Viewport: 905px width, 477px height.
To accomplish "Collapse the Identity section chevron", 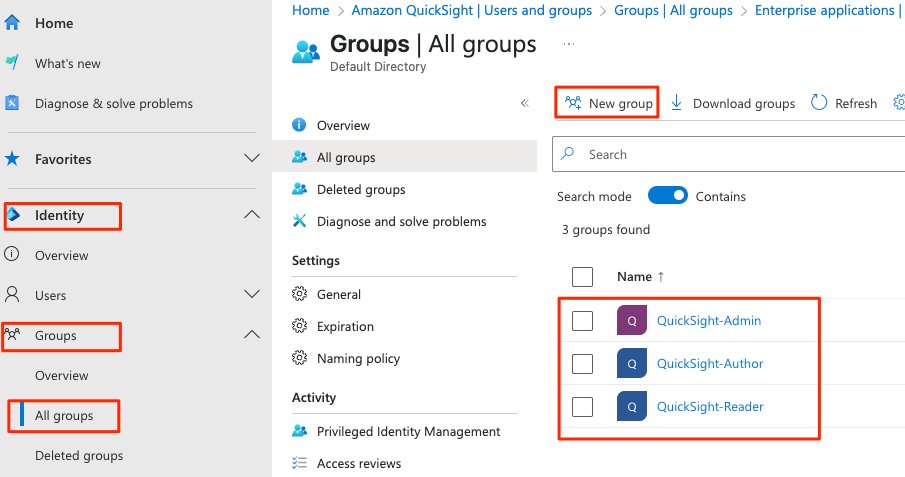I will click(252, 214).
